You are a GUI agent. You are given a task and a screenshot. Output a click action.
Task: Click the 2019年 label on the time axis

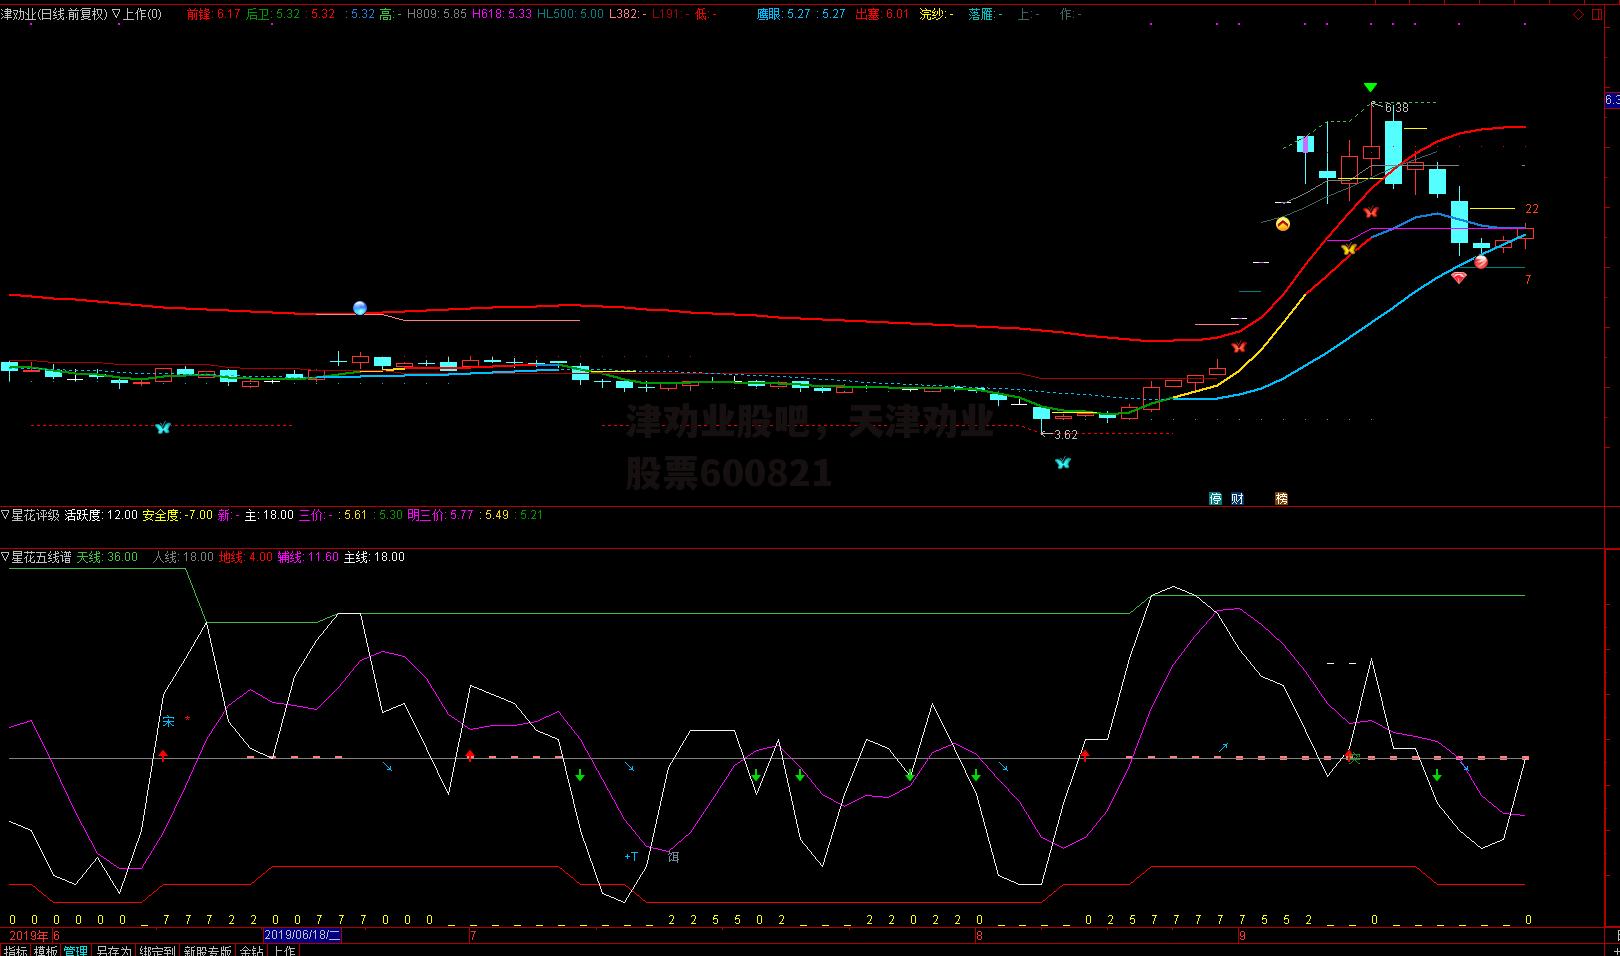[29, 935]
